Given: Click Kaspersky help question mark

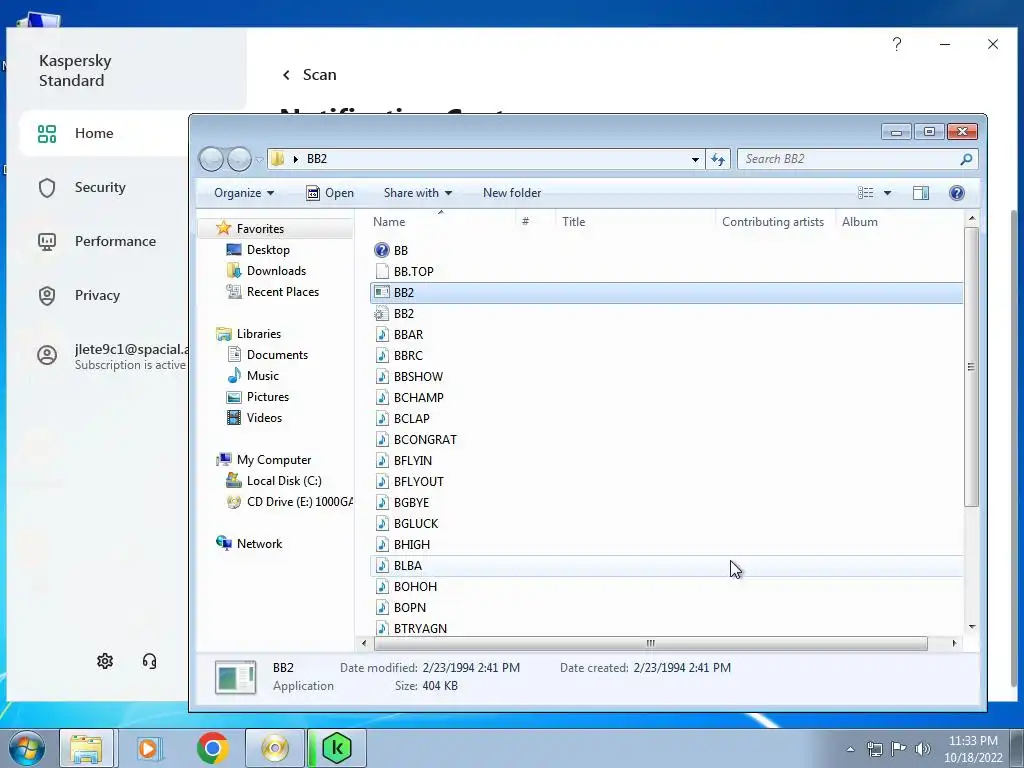Looking at the screenshot, I should click(897, 44).
